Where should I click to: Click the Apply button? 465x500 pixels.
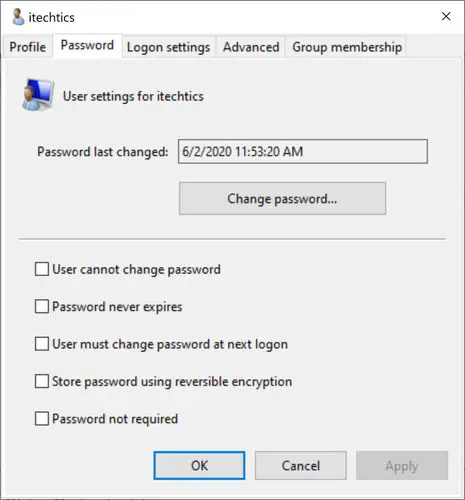[402, 466]
